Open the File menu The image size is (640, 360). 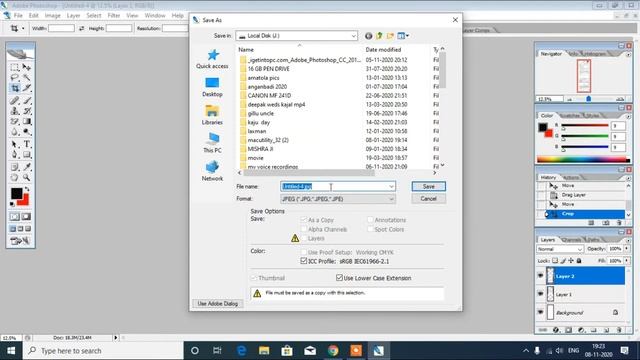18,16
